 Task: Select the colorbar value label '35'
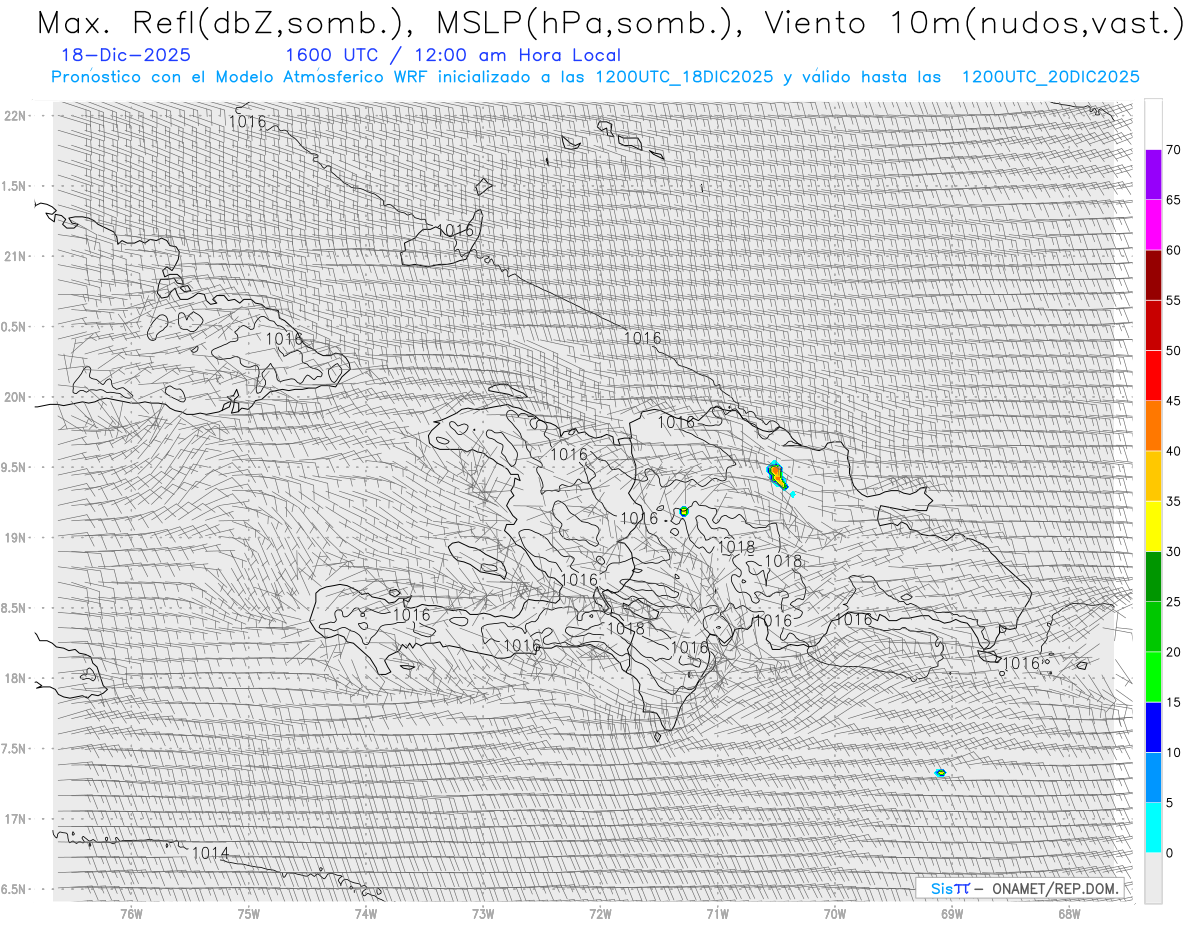point(1173,501)
